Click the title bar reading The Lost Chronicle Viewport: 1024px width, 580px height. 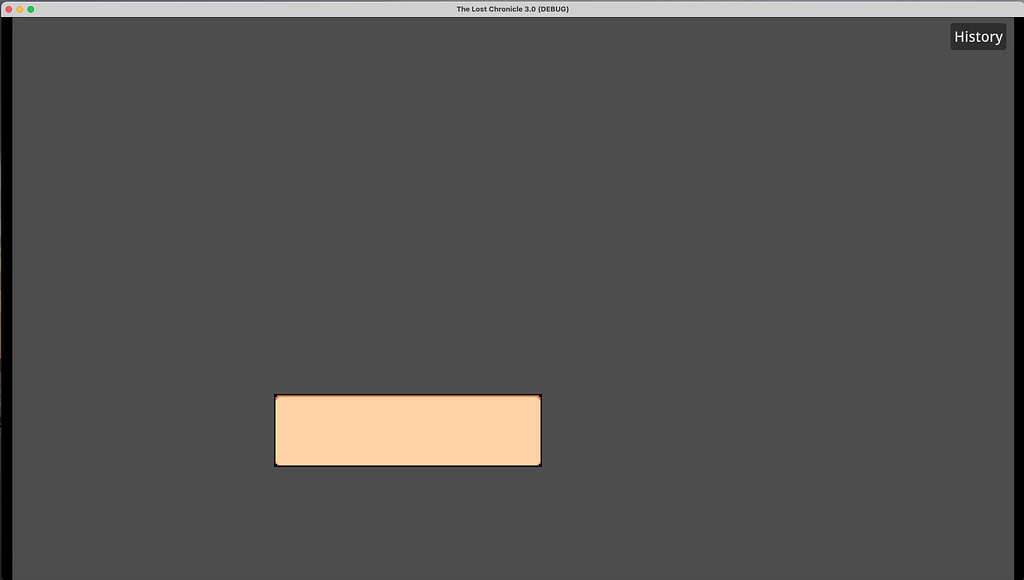(x=512, y=8)
